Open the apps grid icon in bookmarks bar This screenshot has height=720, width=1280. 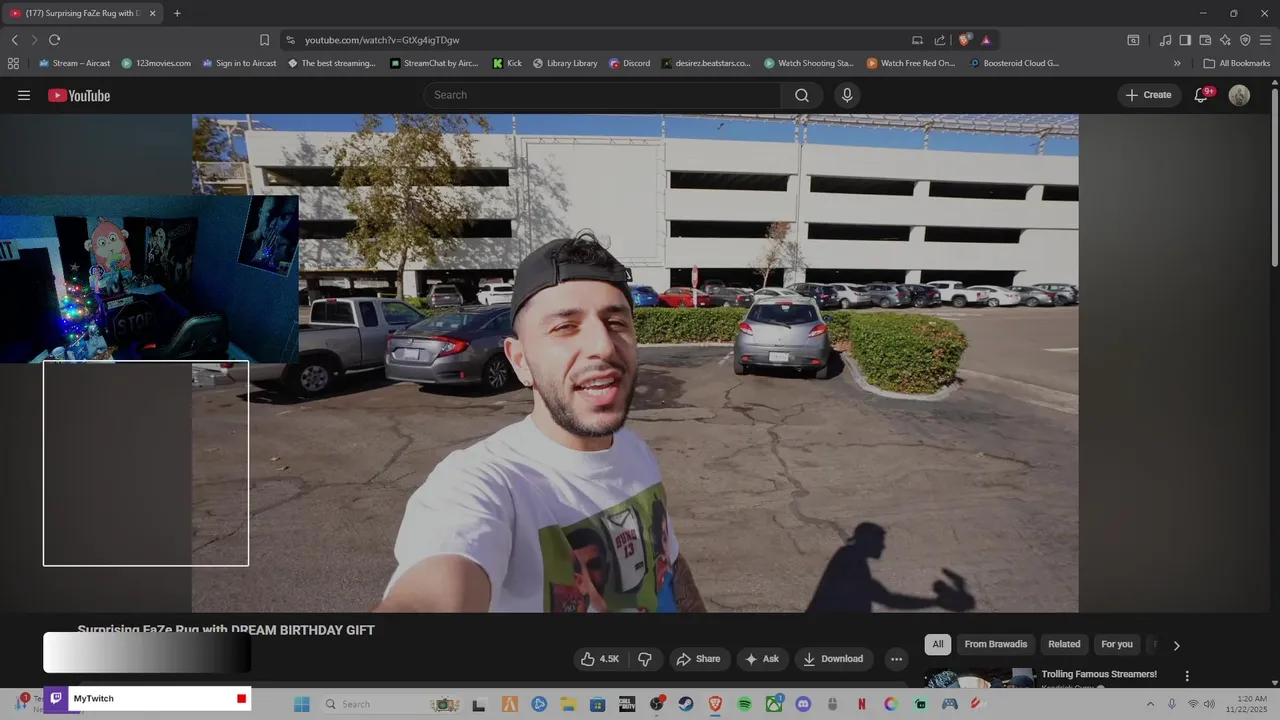coord(13,63)
